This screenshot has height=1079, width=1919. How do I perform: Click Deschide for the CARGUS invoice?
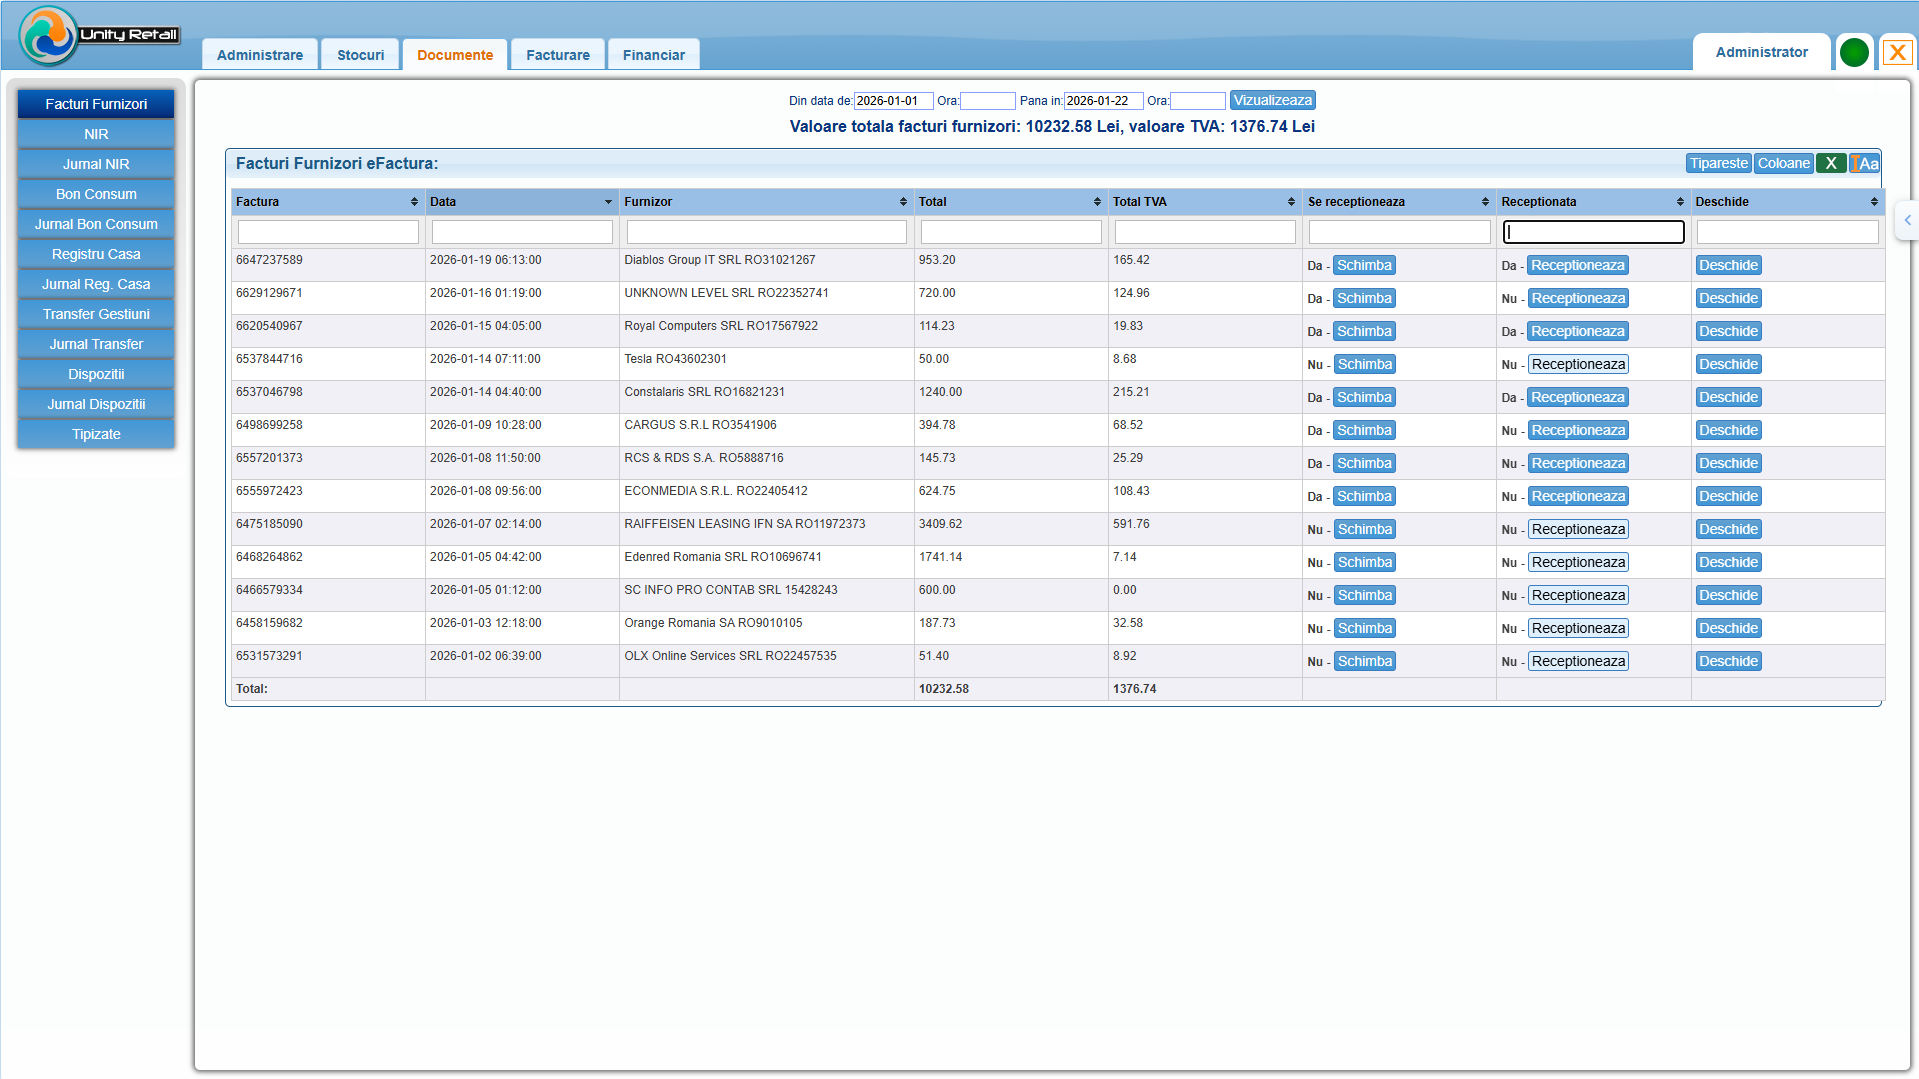coord(1728,431)
